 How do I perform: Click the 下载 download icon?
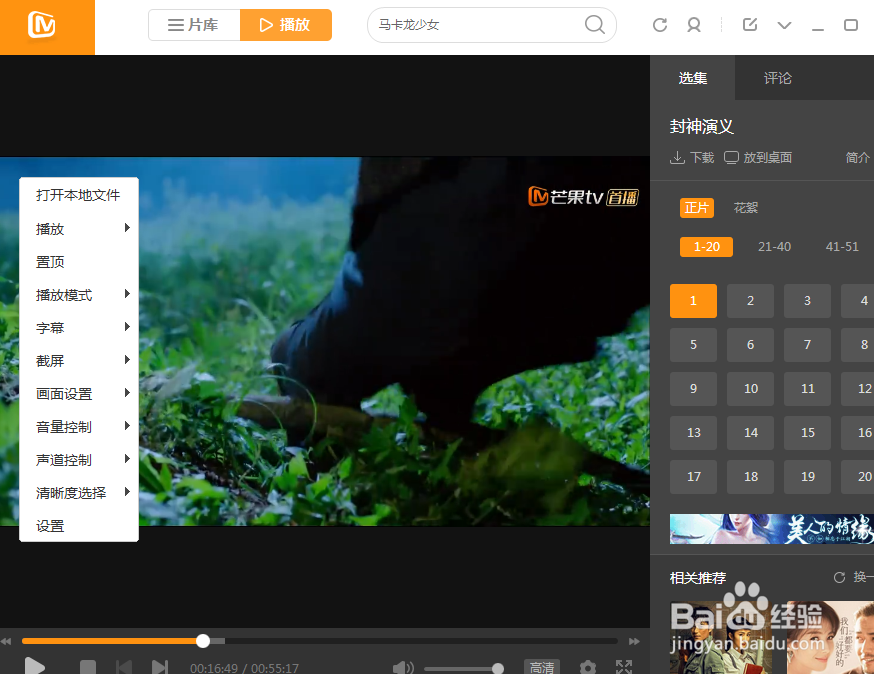[677, 158]
